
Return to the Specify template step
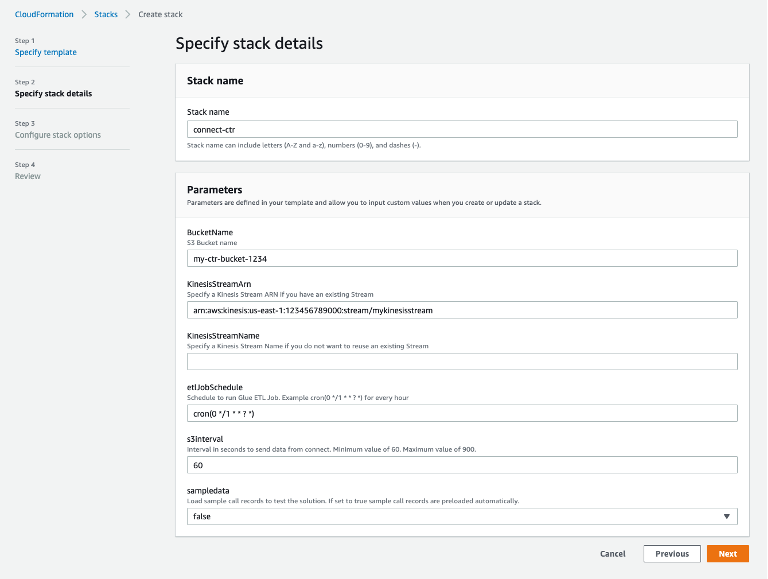tap(46, 52)
